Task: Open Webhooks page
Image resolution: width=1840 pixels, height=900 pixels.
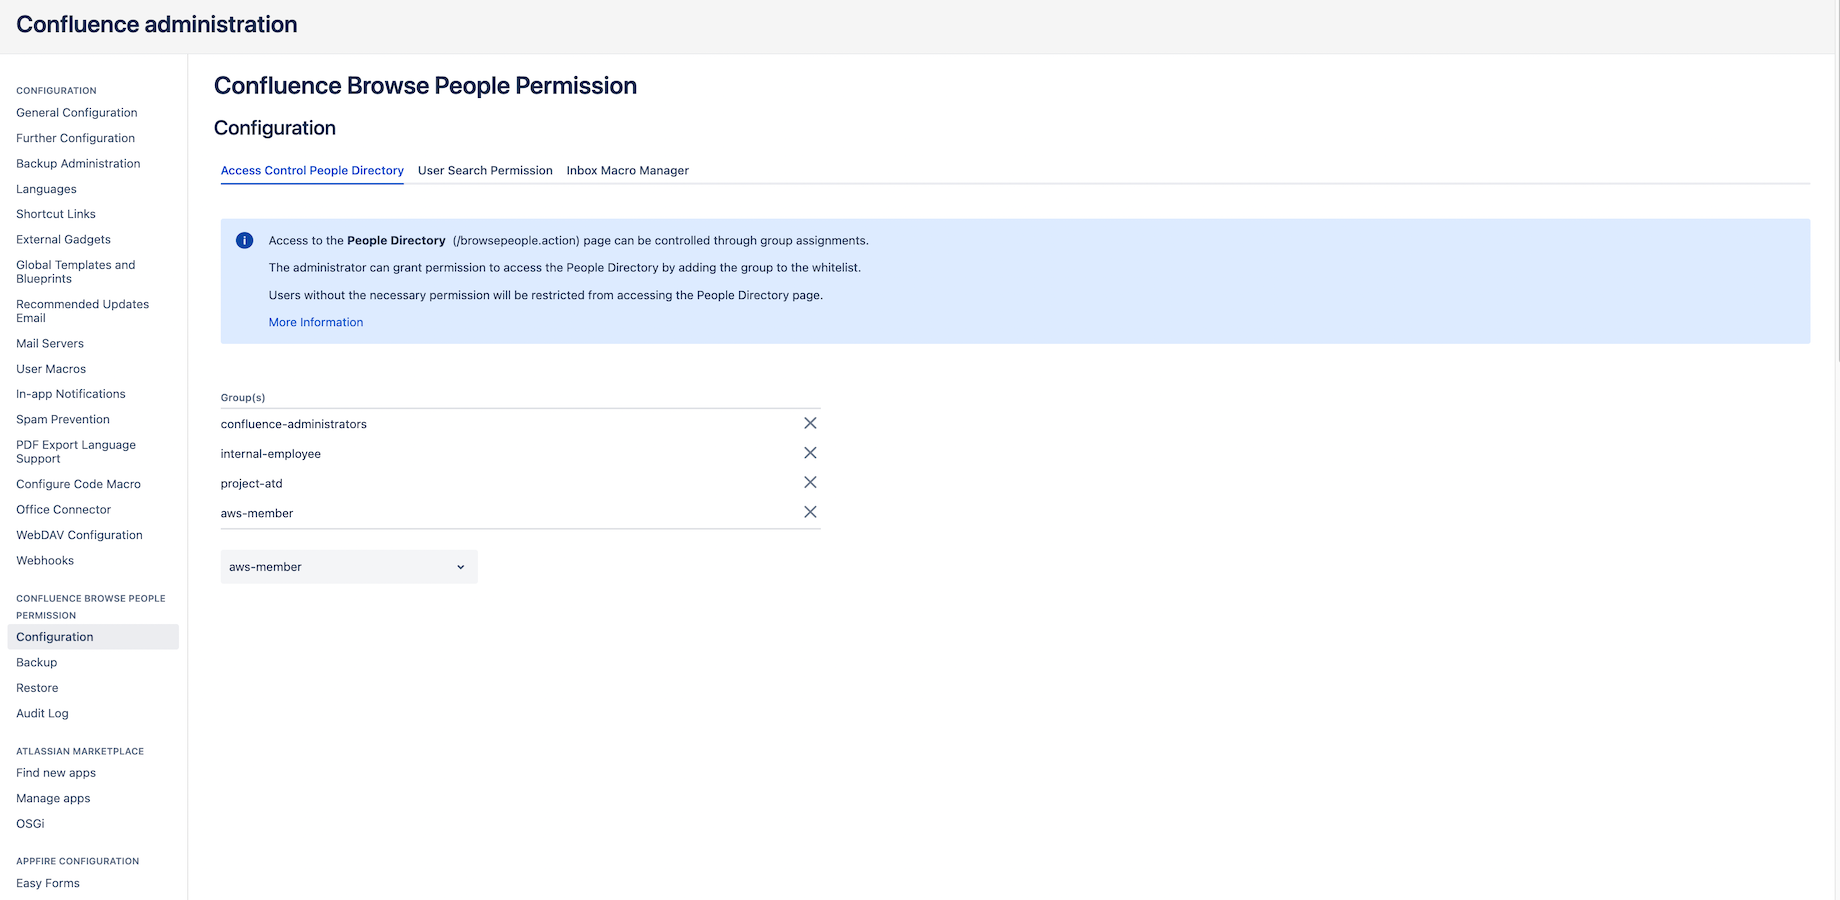Action: pyautogui.click(x=45, y=560)
